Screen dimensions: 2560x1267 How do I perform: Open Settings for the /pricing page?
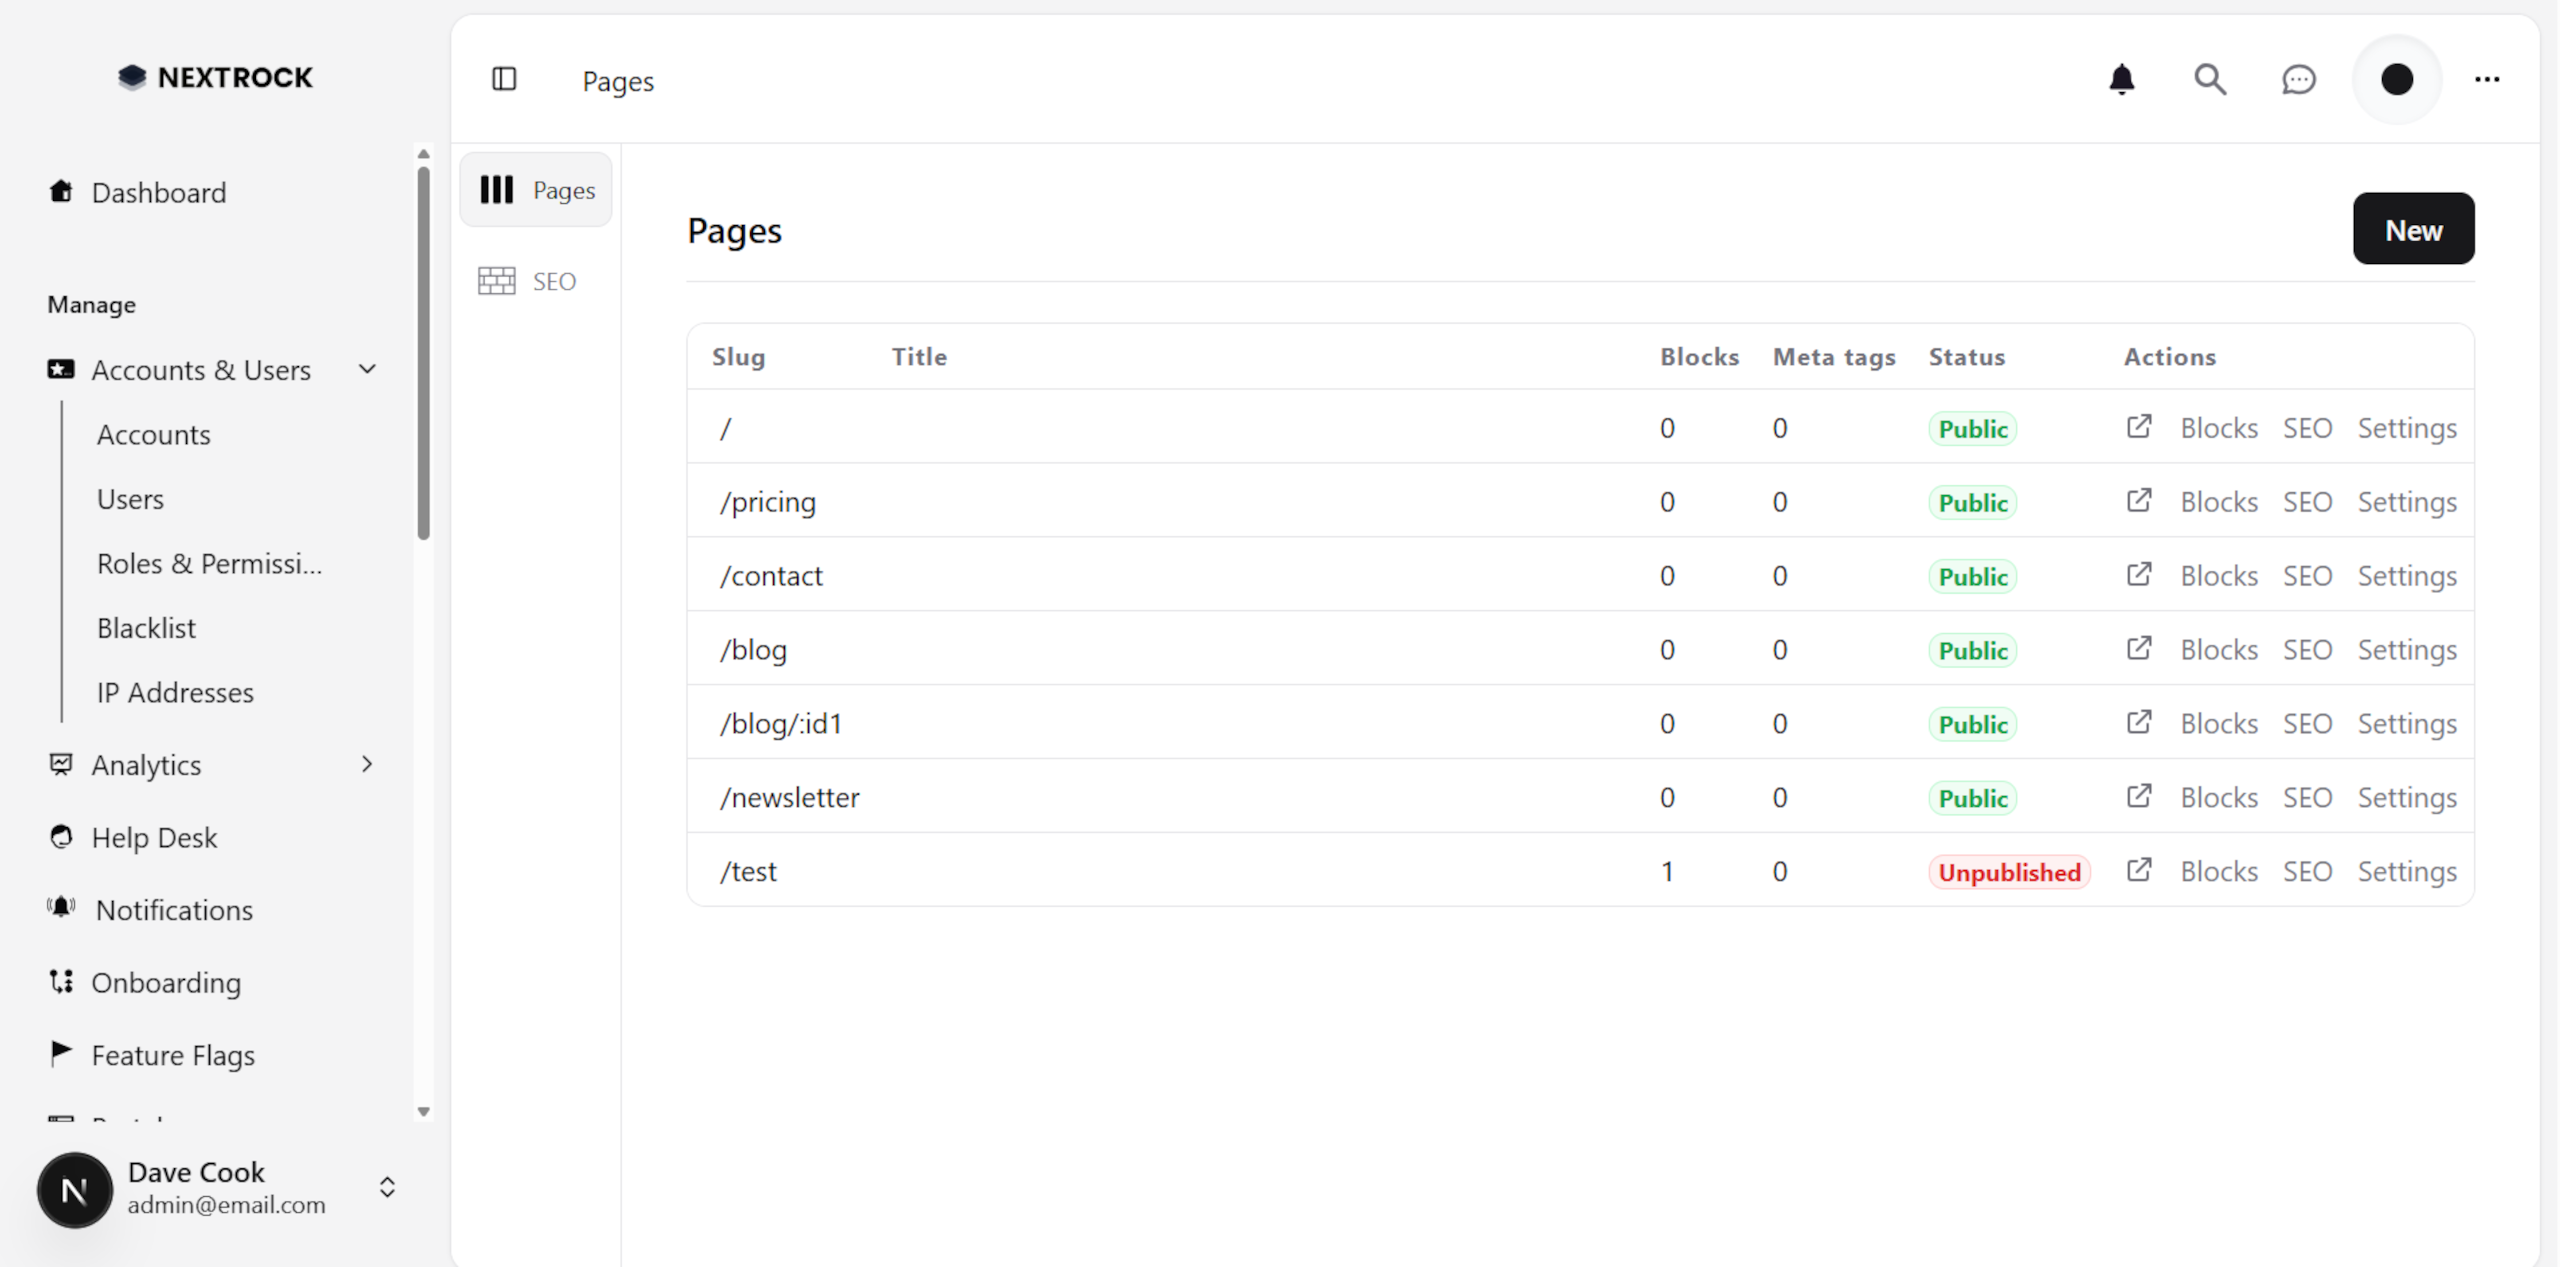(2407, 501)
